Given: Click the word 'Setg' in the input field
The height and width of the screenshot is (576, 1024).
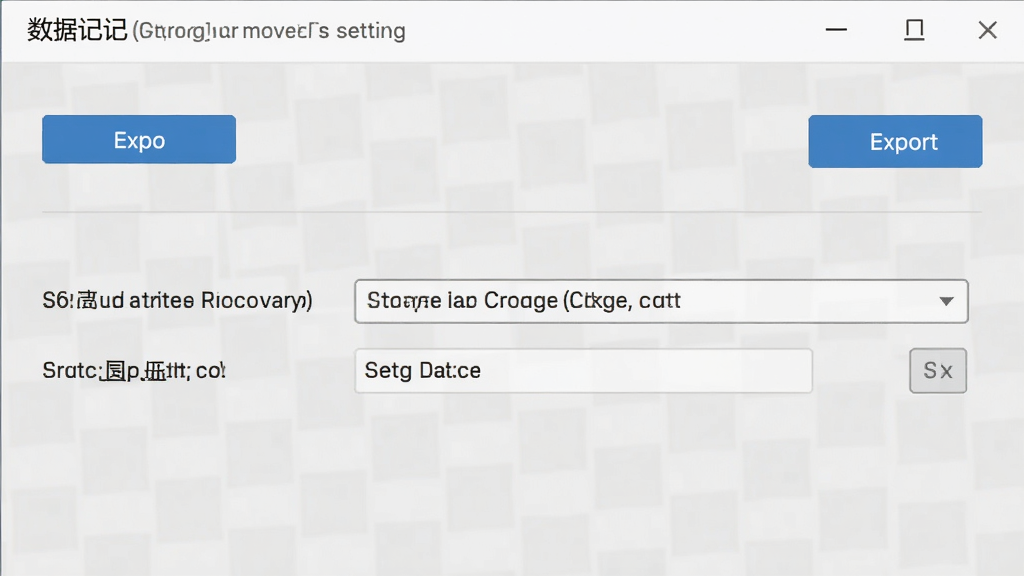Looking at the screenshot, I should (x=388, y=371).
